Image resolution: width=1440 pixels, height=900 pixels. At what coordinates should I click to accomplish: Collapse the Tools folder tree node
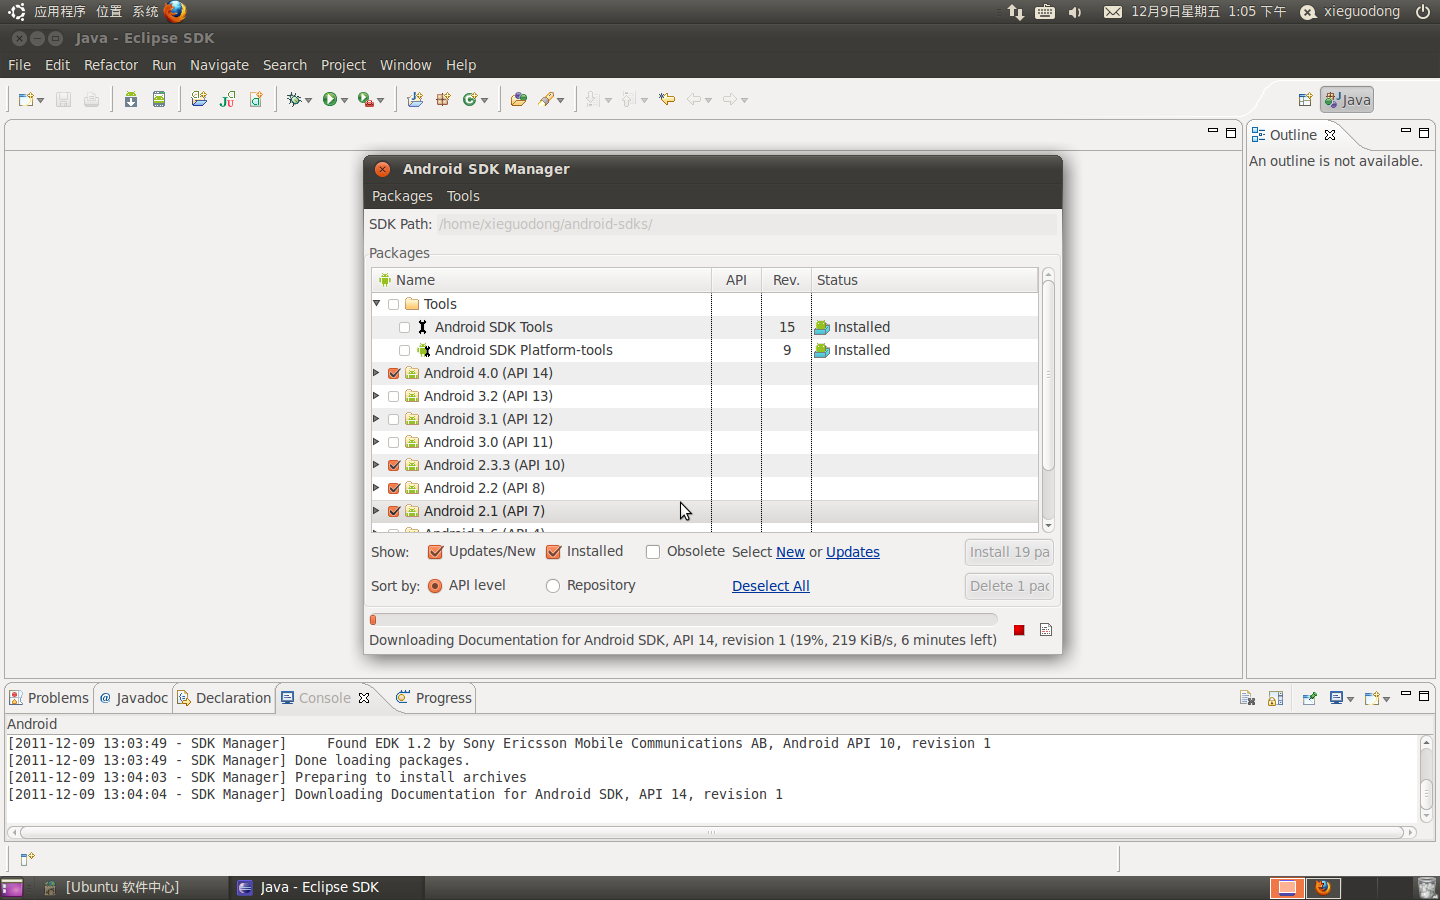coord(377,304)
